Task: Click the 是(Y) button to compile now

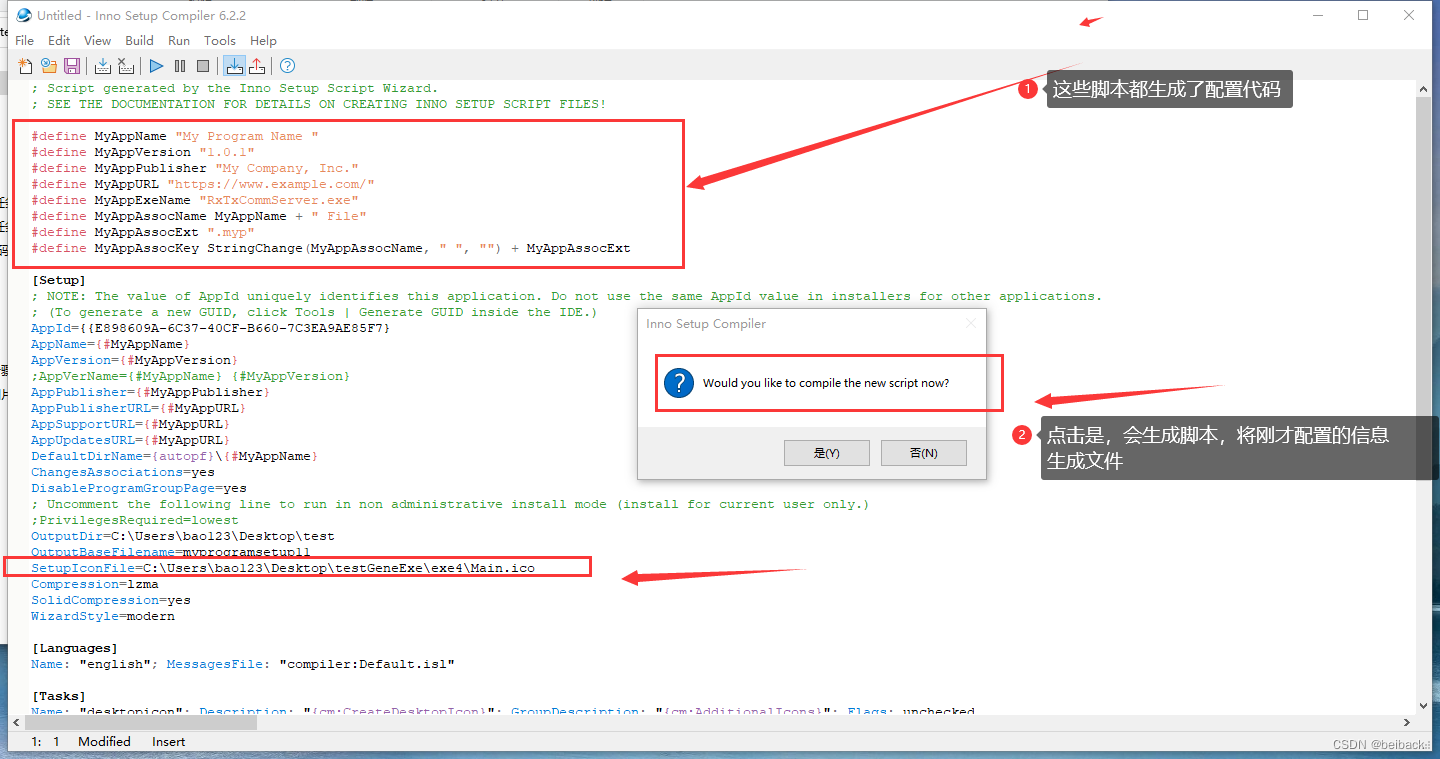Action: click(x=827, y=453)
